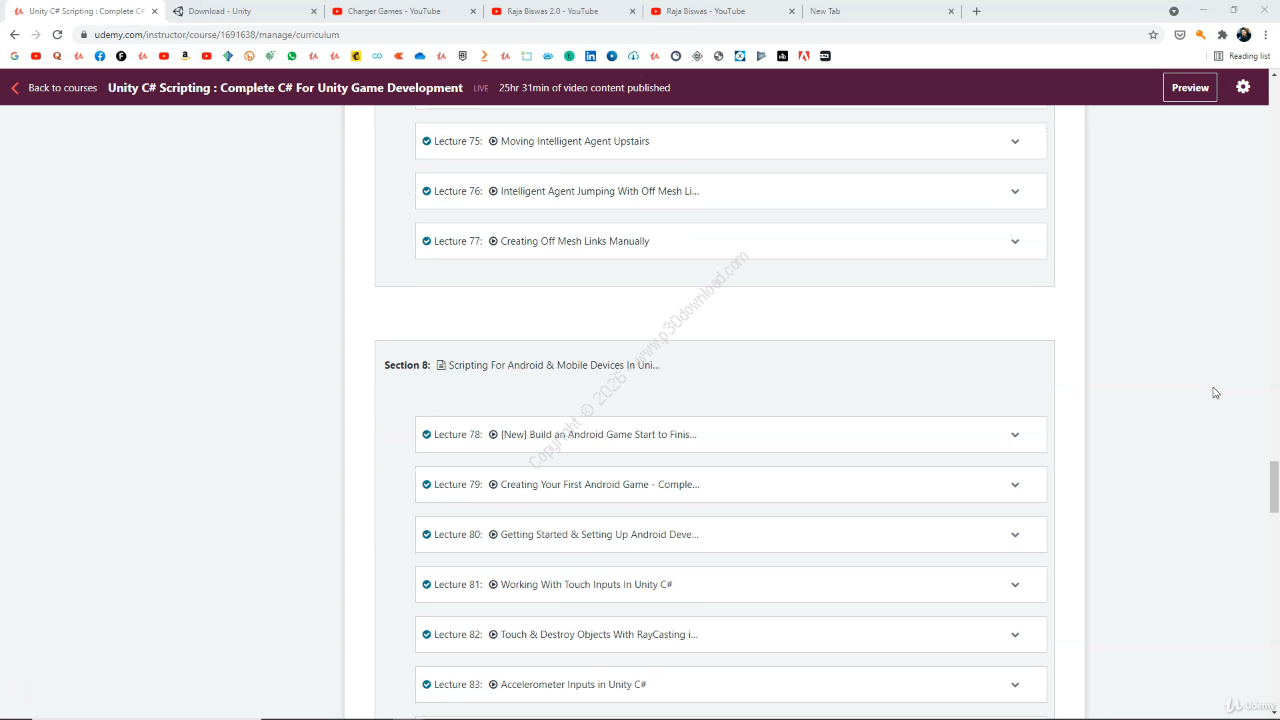Image resolution: width=1280 pixels, height=720 pixels.
Task: Click the orange key extension icon
Action: (1201, 34)
